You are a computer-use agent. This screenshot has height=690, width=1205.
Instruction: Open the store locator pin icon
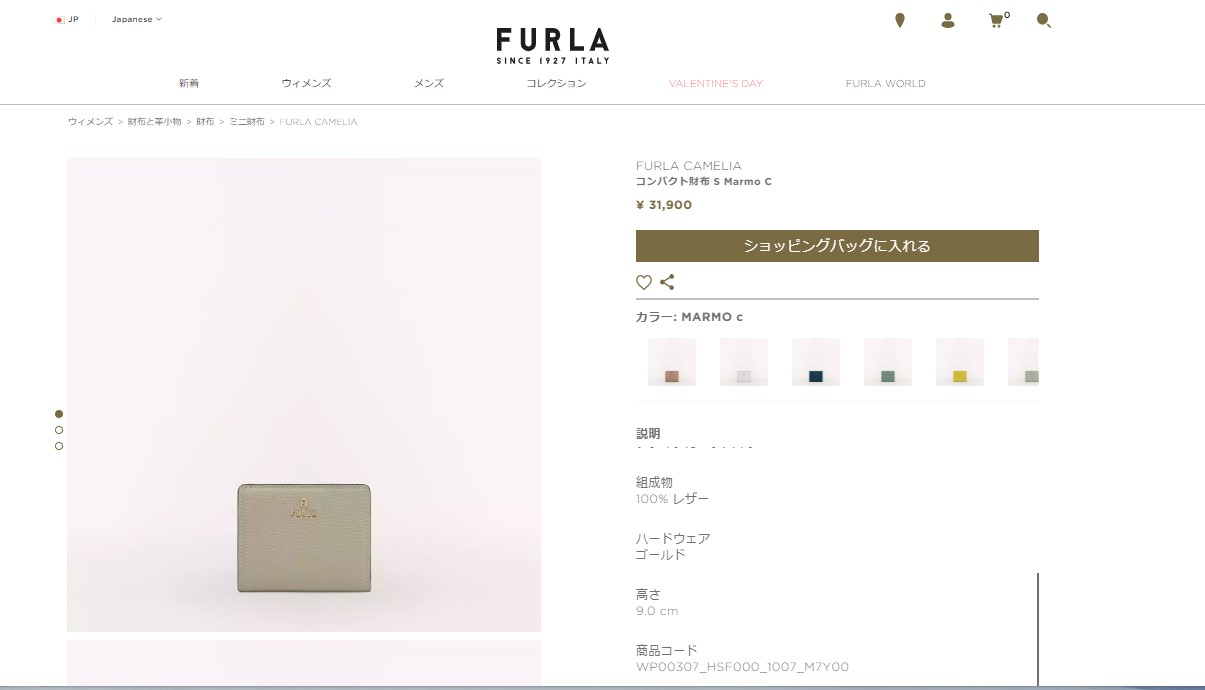pos(899,20)
